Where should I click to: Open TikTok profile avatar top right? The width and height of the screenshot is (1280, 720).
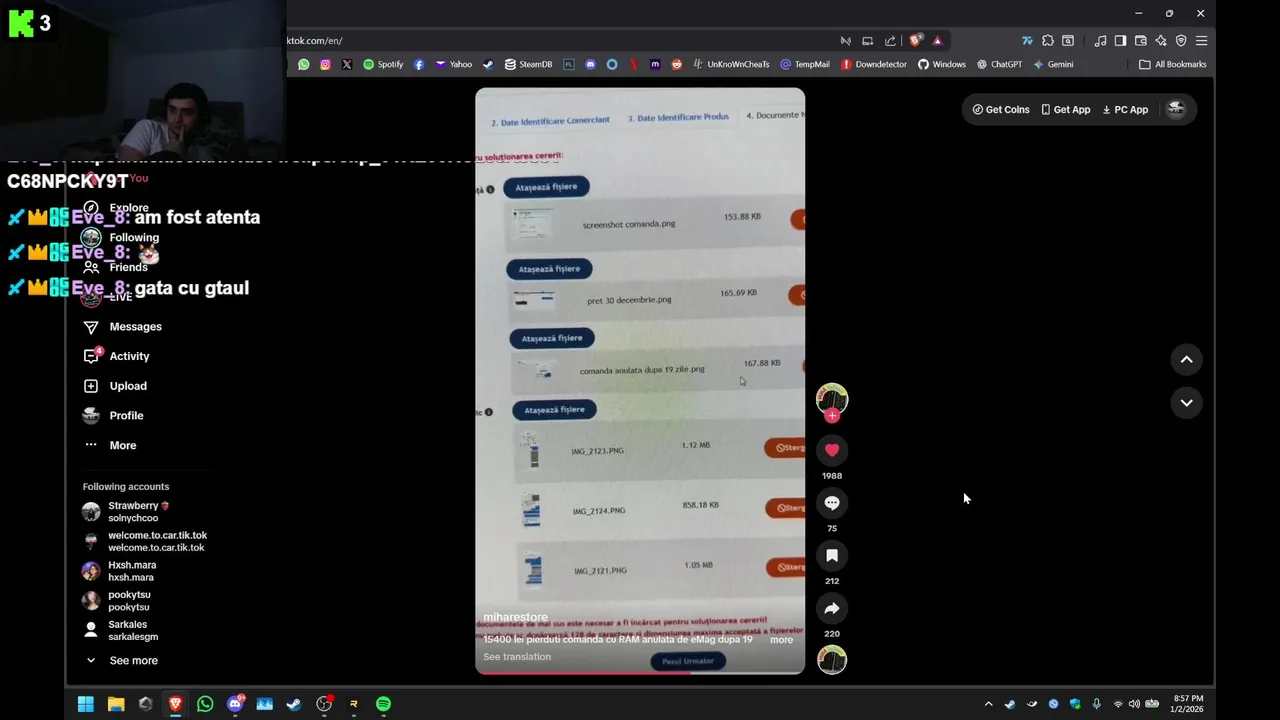tap(1176, 109)
